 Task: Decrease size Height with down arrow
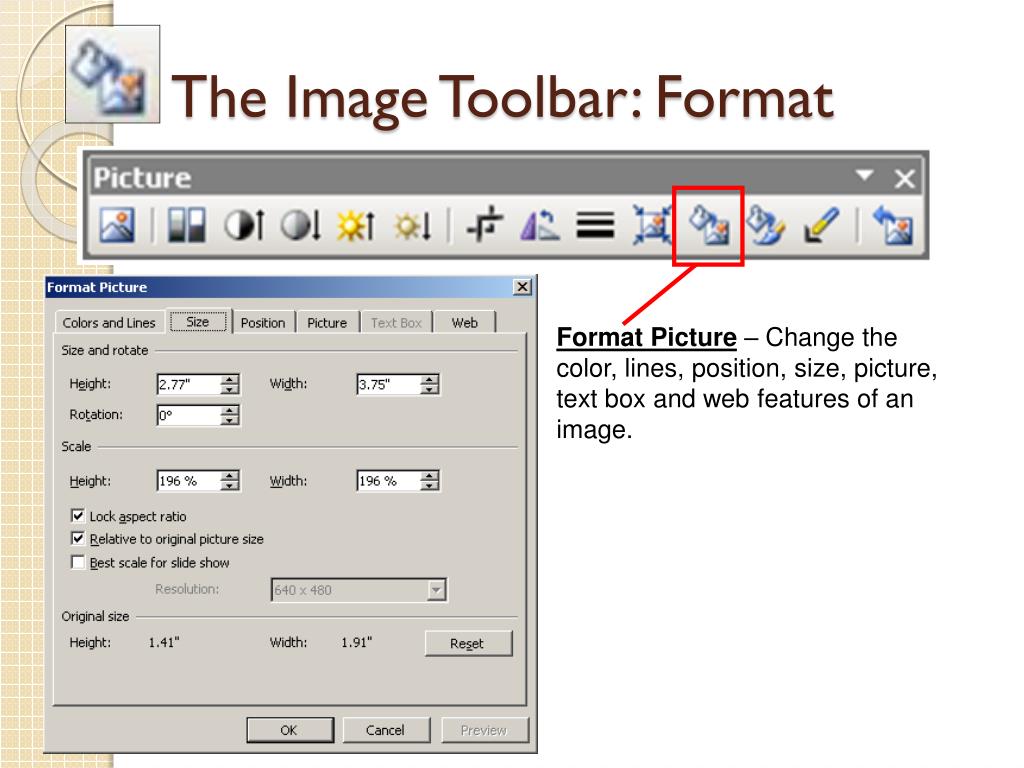coord(230,389)
